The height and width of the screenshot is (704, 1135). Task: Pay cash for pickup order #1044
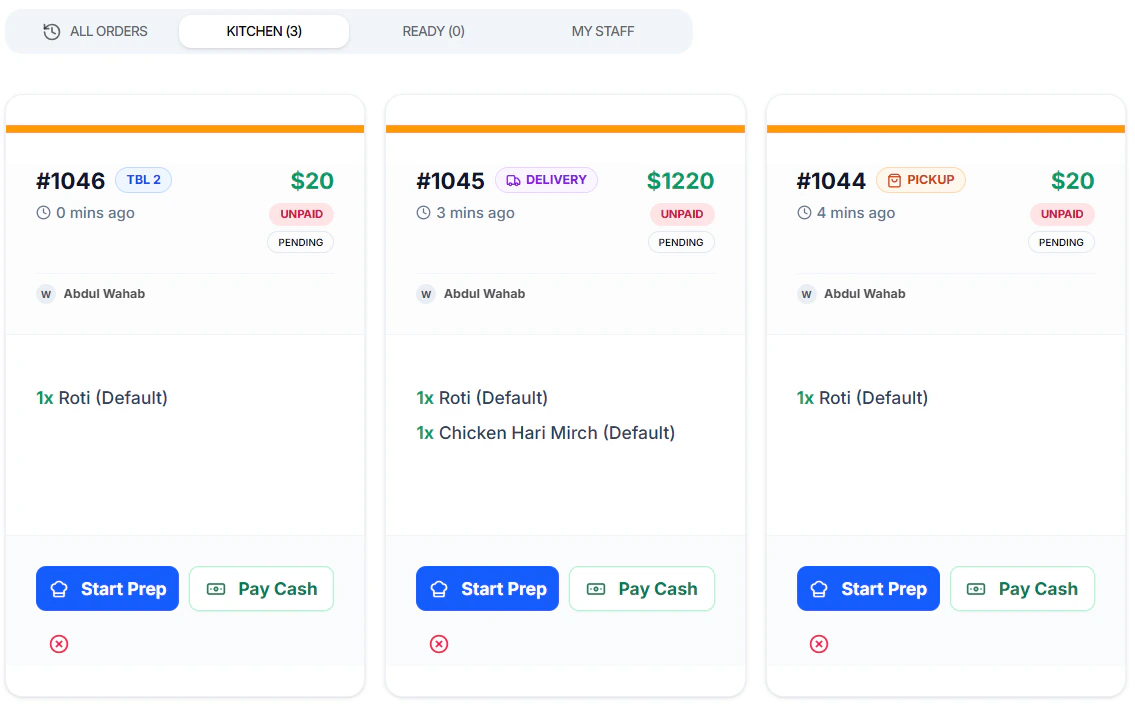(x=1022, y=589)
